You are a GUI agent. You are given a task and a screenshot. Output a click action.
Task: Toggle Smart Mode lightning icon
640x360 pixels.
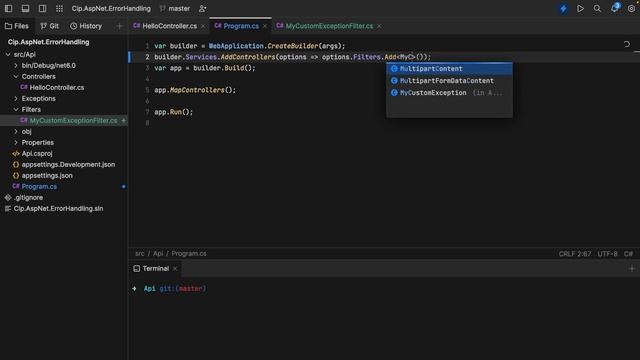[563, 9]
